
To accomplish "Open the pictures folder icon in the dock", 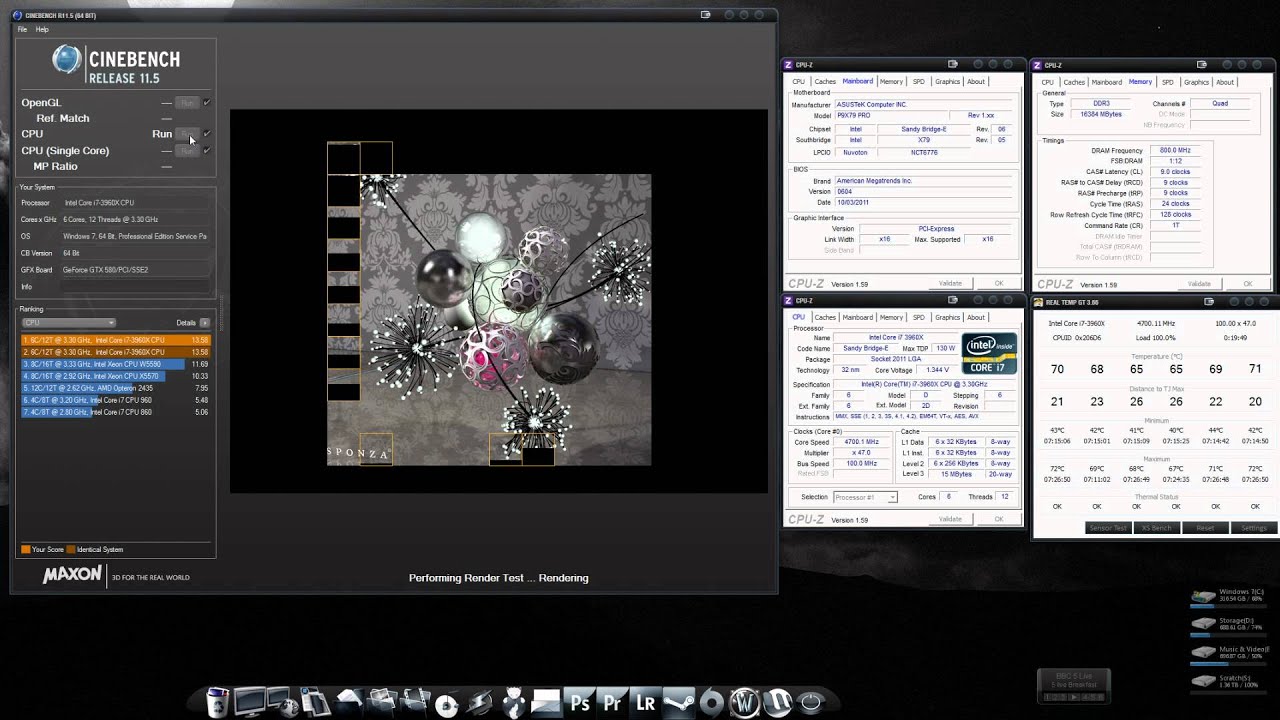I will pyautogui.click(x=382, y=702).
